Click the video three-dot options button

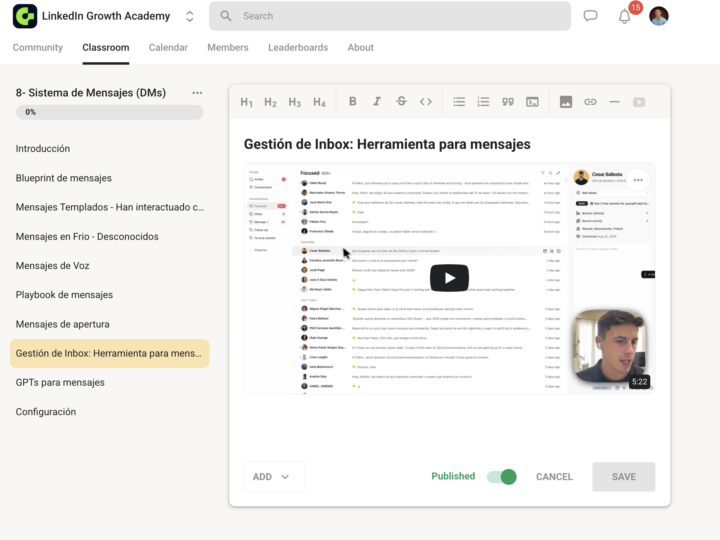(x=638, y=180)
